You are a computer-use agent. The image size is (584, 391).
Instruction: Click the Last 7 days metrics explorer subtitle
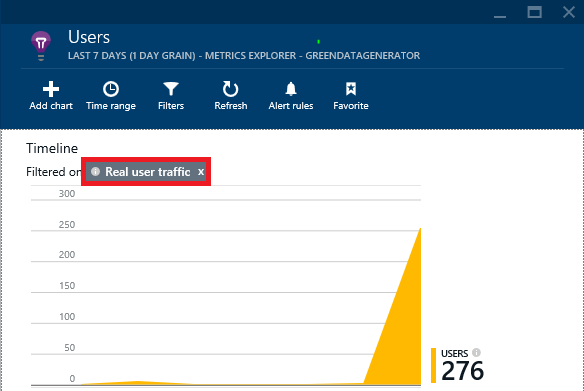point(244,56)
